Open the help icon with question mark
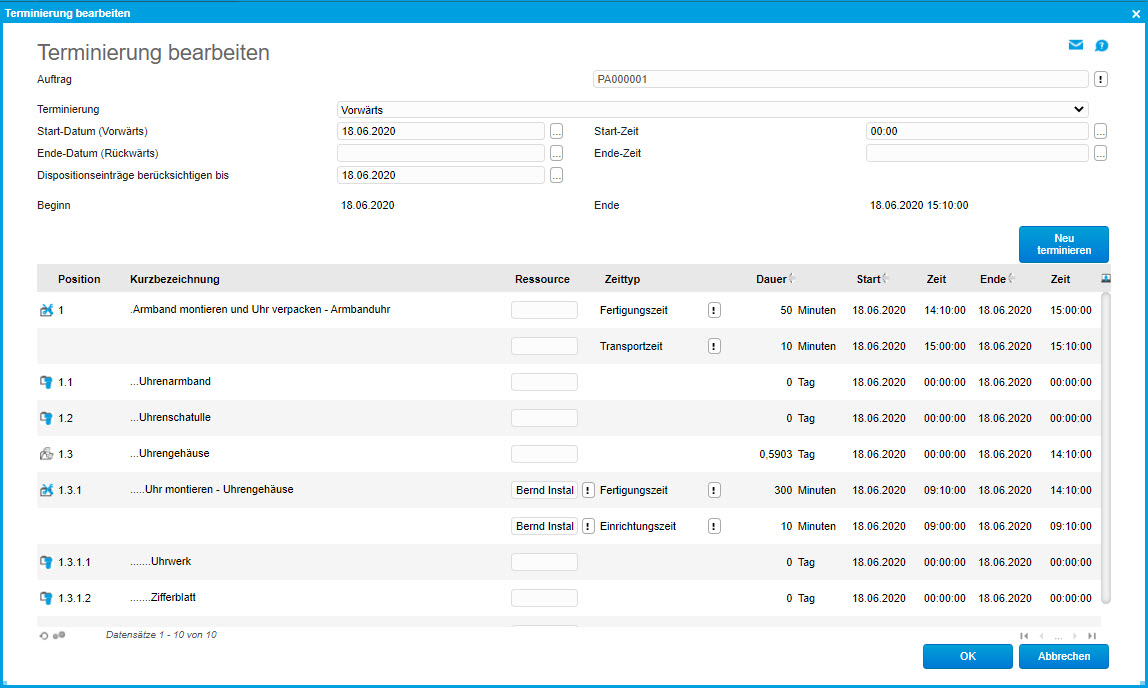 point(1101,45)
